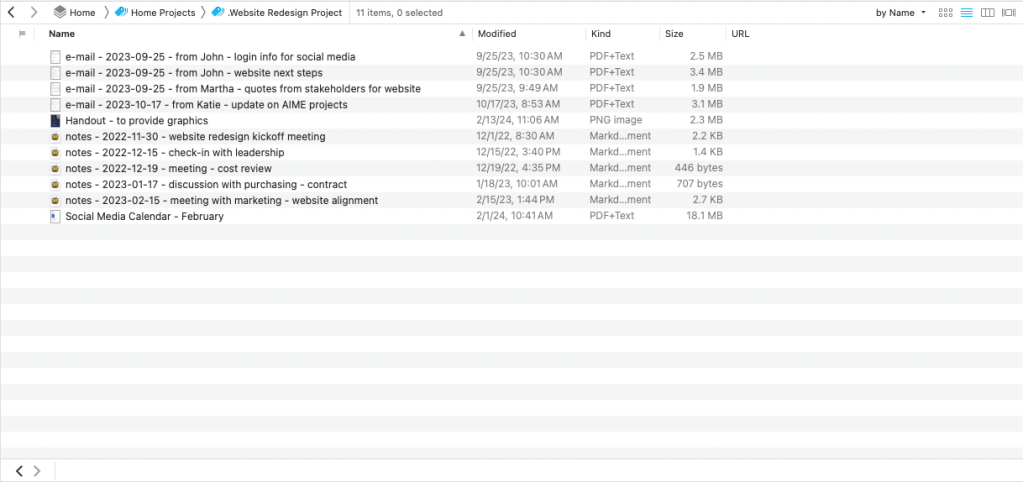Select the e-mail from Katie about AIME projects
1023x482 pixels.
click(206, 104)
